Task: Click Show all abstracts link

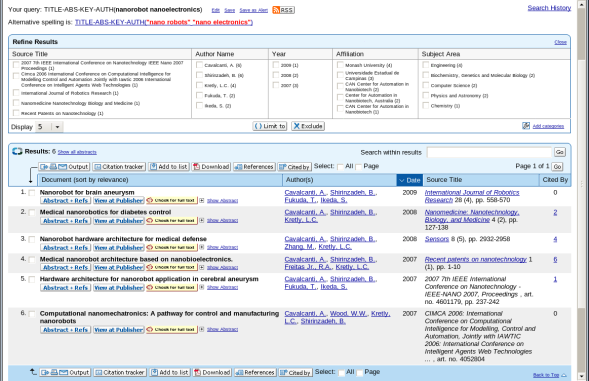Action: click(x=77, y=152)
